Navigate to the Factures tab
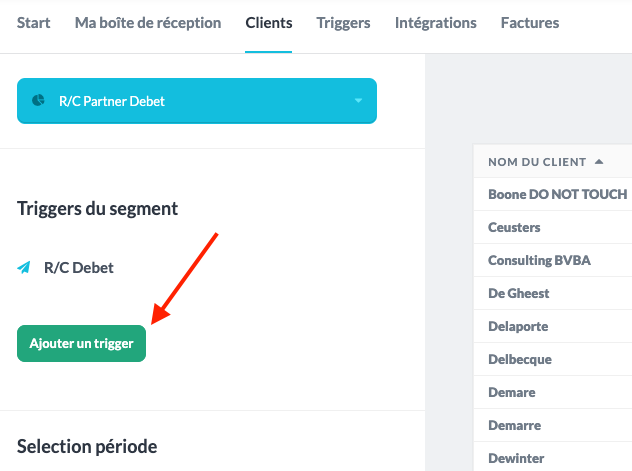Image resolution: width=632 pixels, height=471 pixels. pos(530,23)
